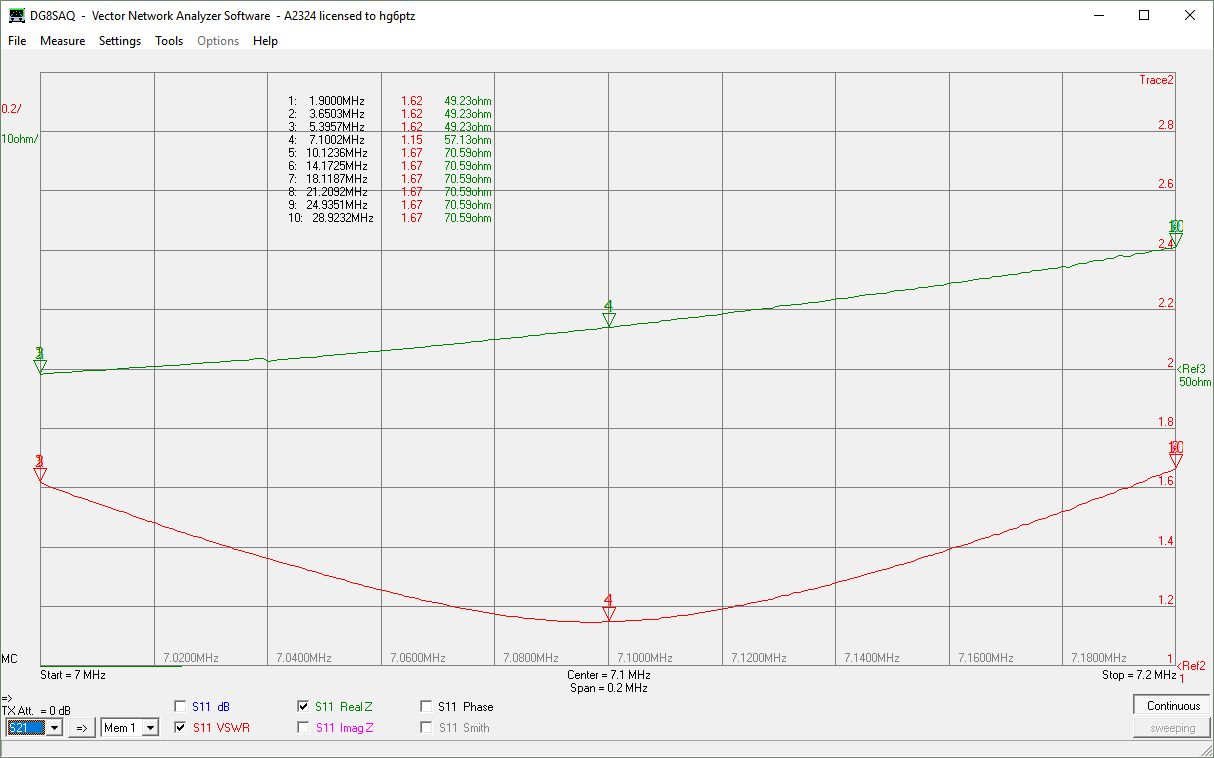Click the Start = 7 MHz frequency label
Screen dimensions: 1214x758
pos(73,675)
